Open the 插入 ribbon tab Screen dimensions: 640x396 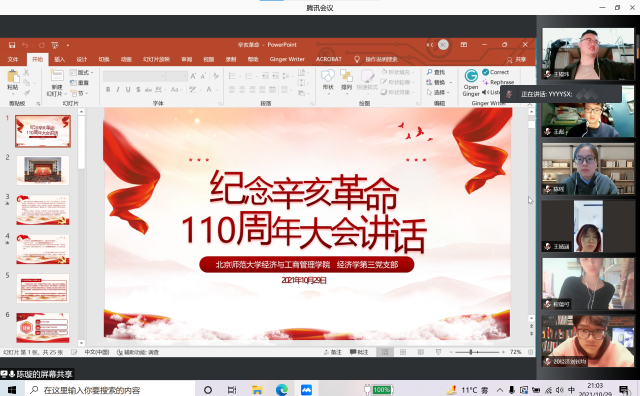tap(60, 59)
